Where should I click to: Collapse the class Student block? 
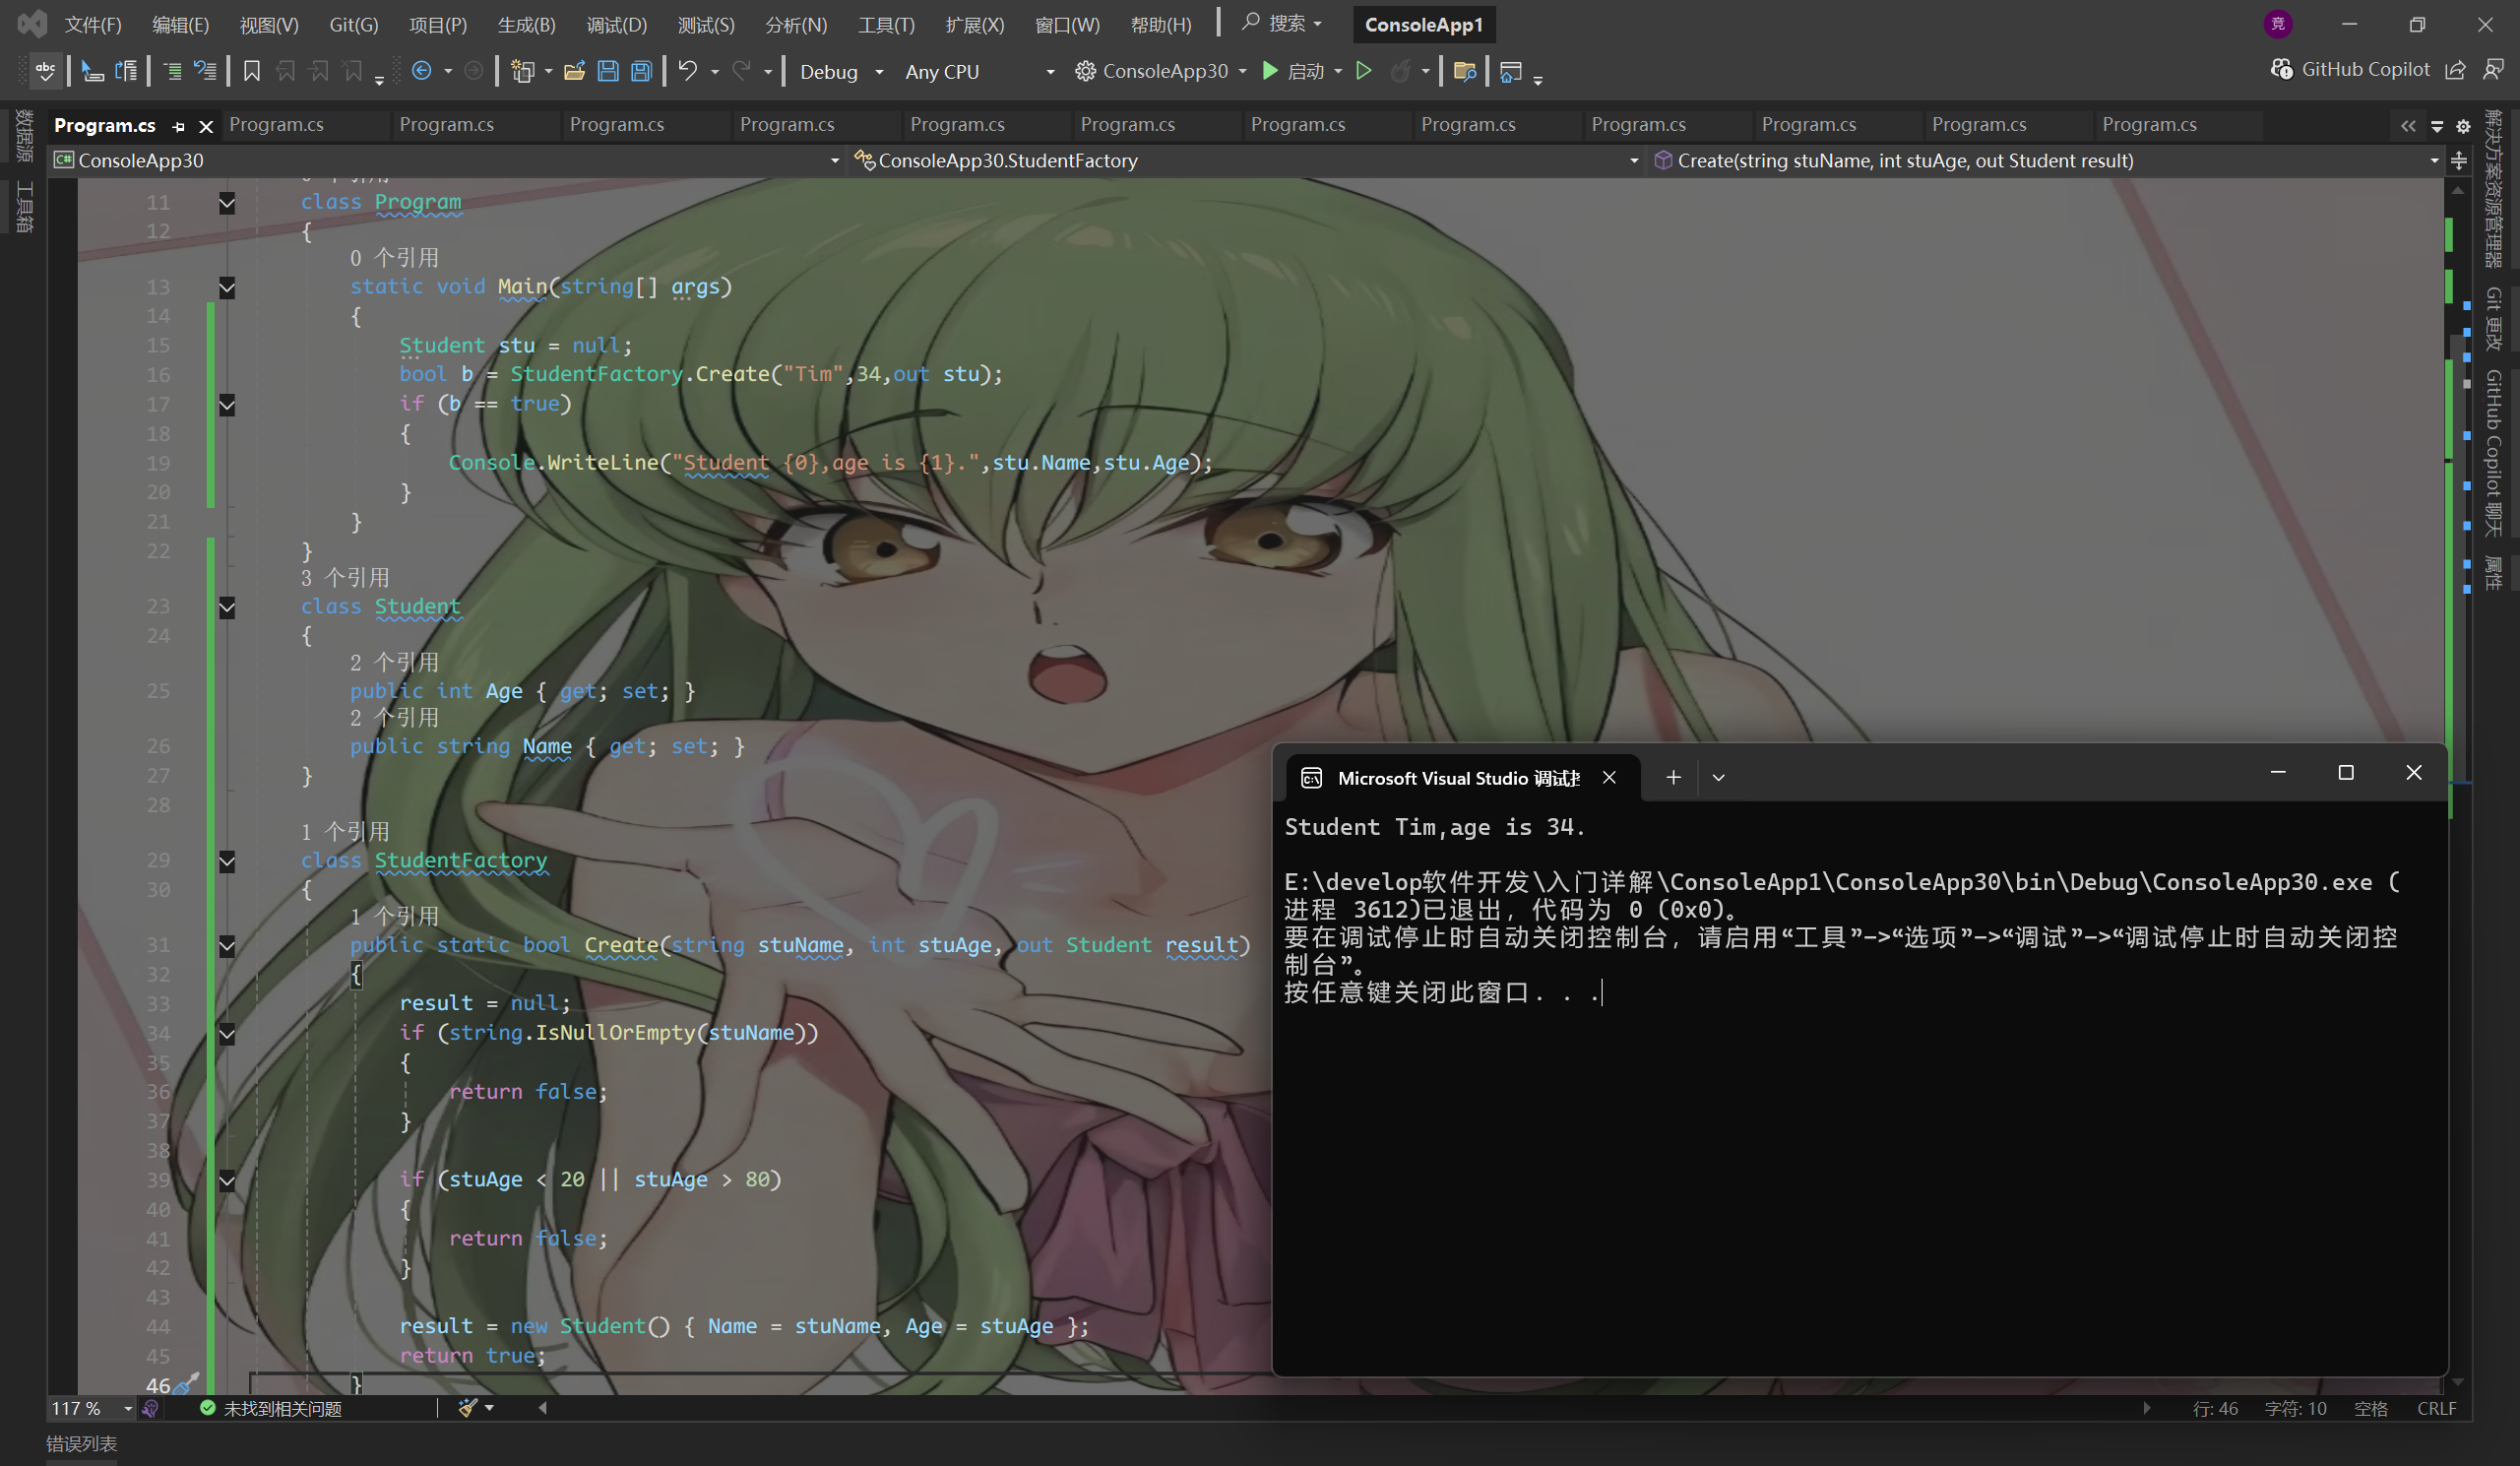(x=227, y=607)
